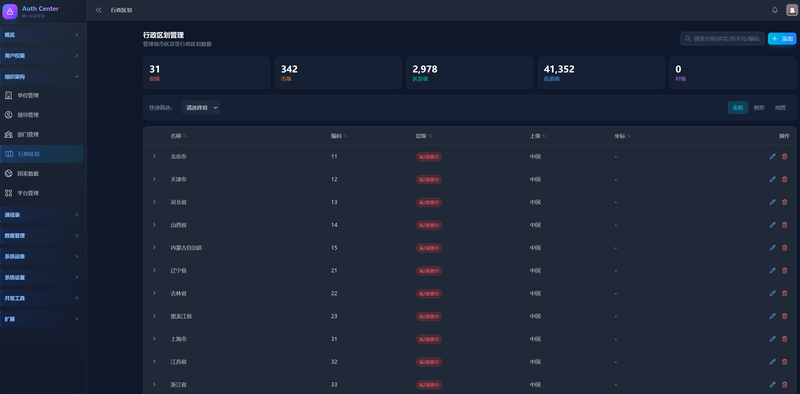Expand the 数据管理 sidebar group
This screenshot has width=800, height=394.
point(42,236)
